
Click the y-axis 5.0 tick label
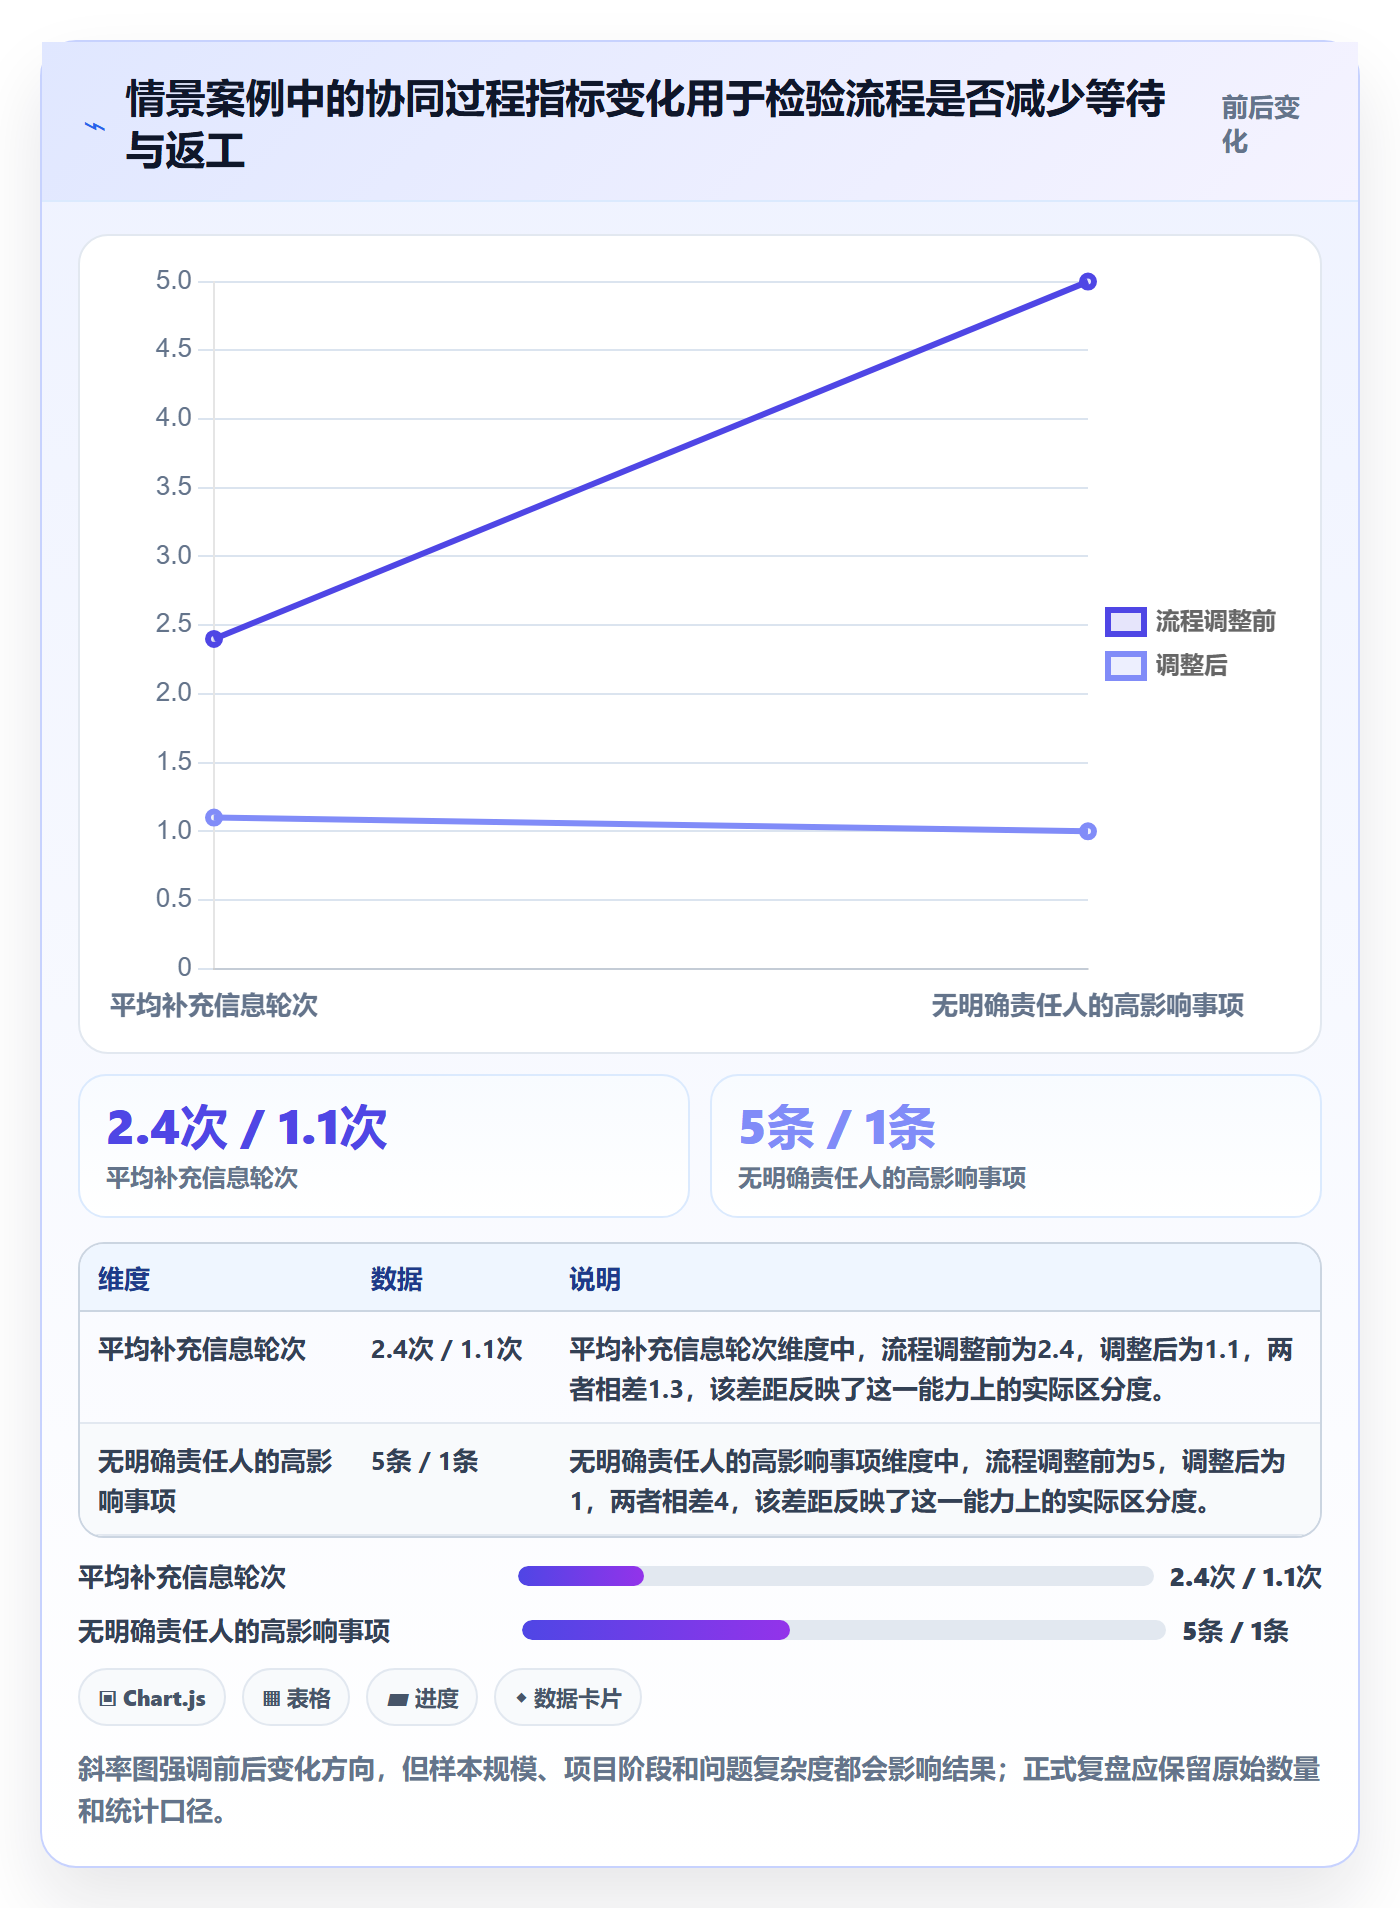pyautogui.click(x=173, y=281)
